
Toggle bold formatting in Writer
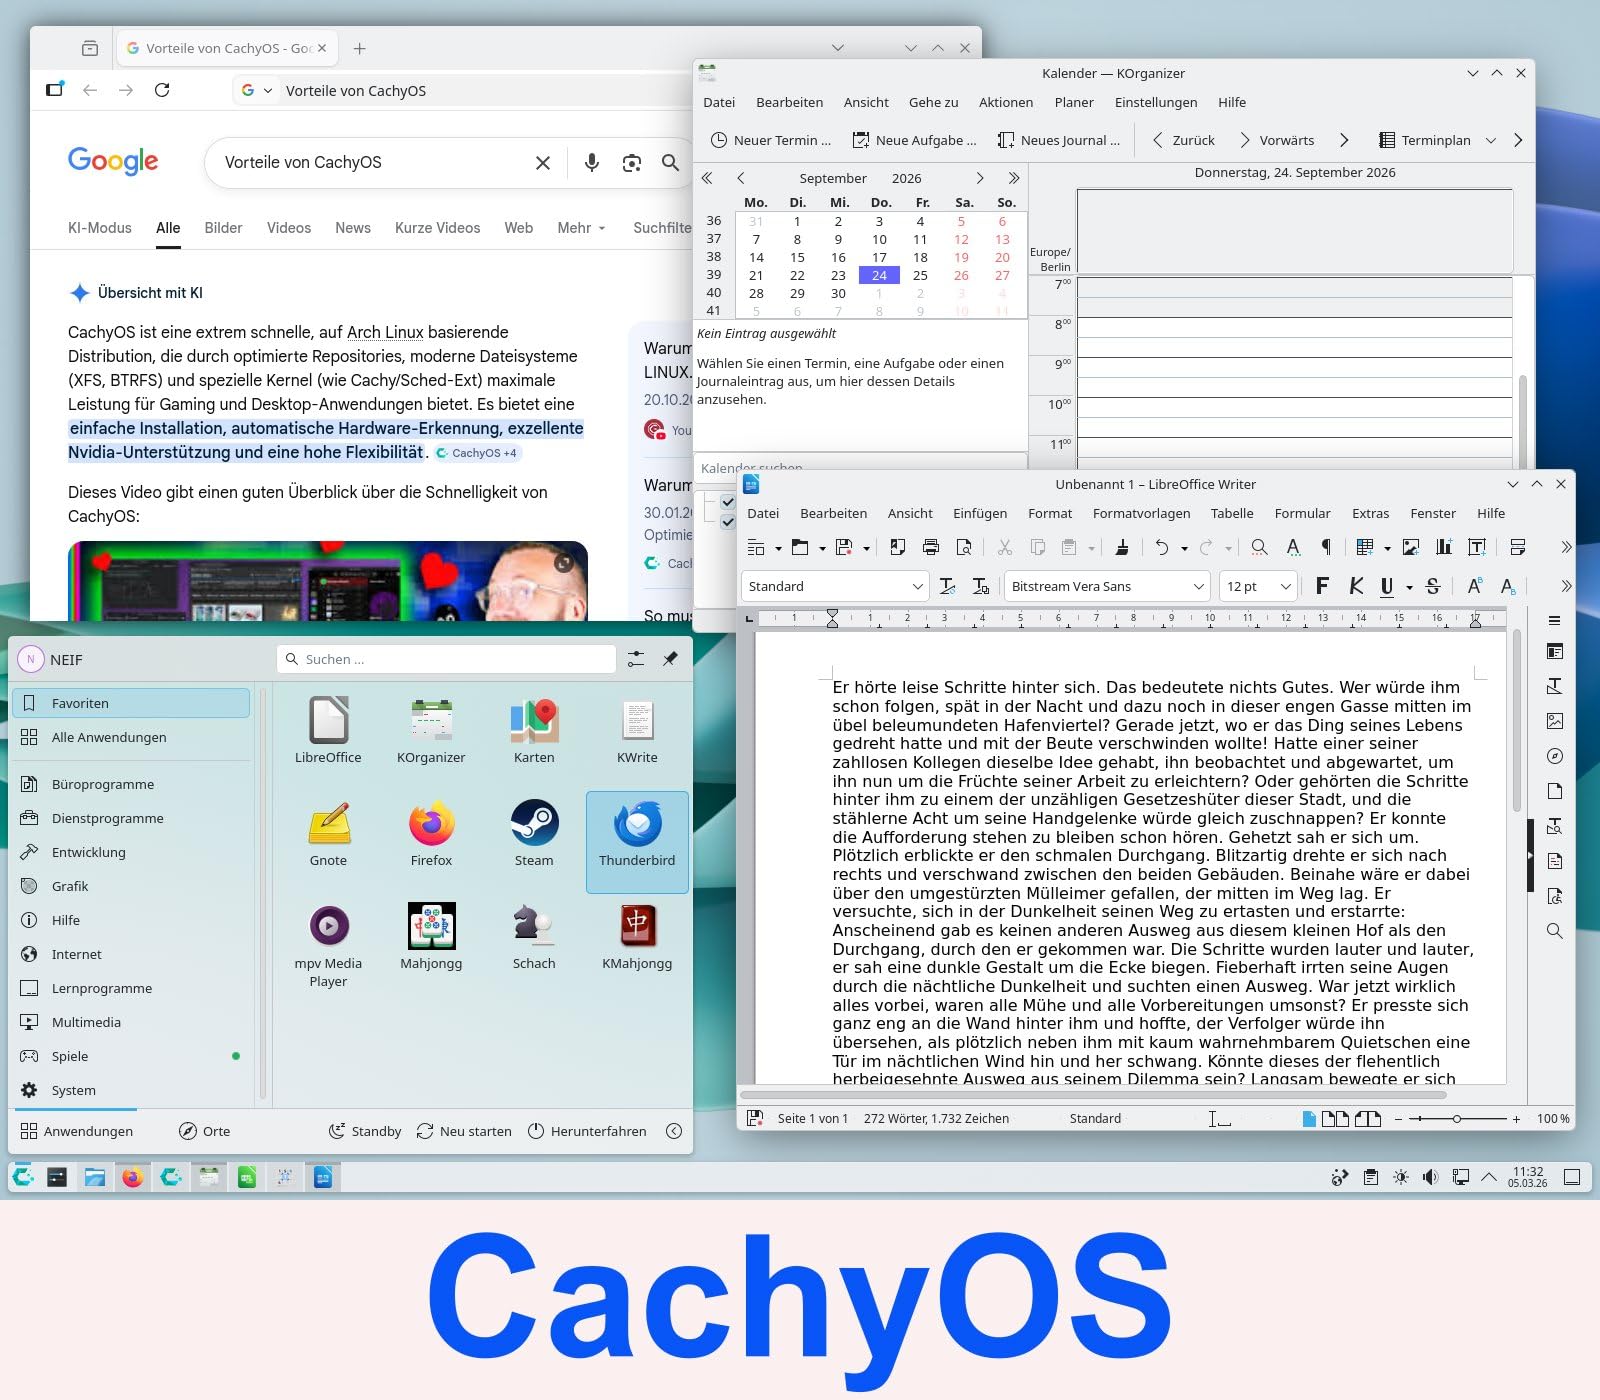click(1322, 586)
